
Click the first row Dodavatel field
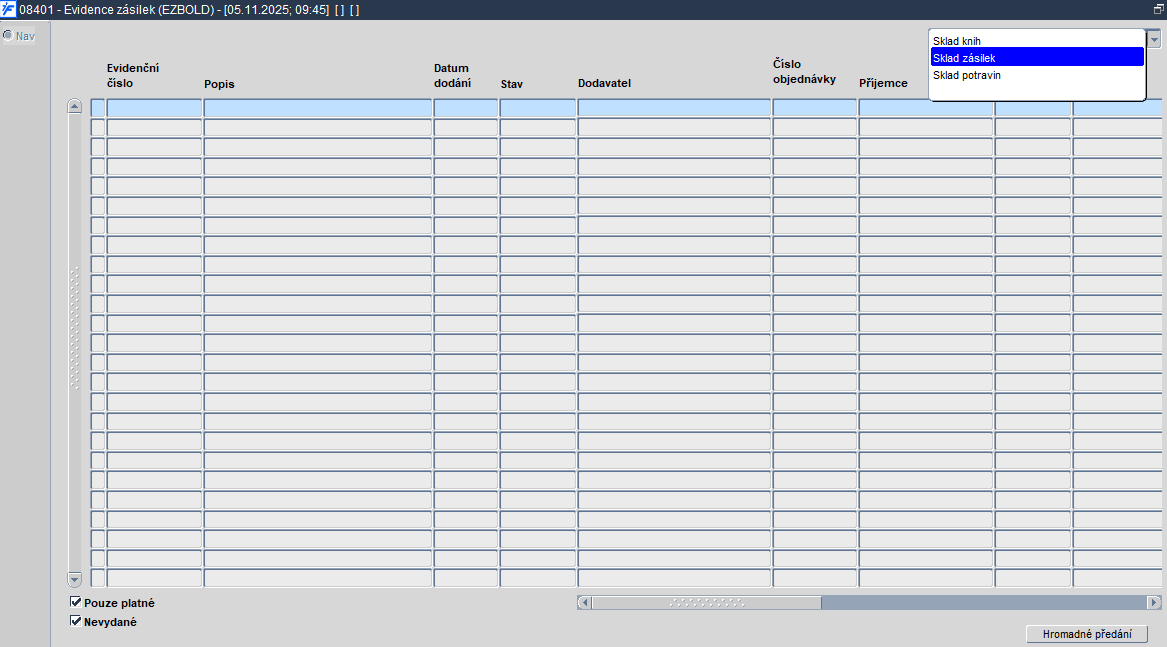[x=674, y=108]
